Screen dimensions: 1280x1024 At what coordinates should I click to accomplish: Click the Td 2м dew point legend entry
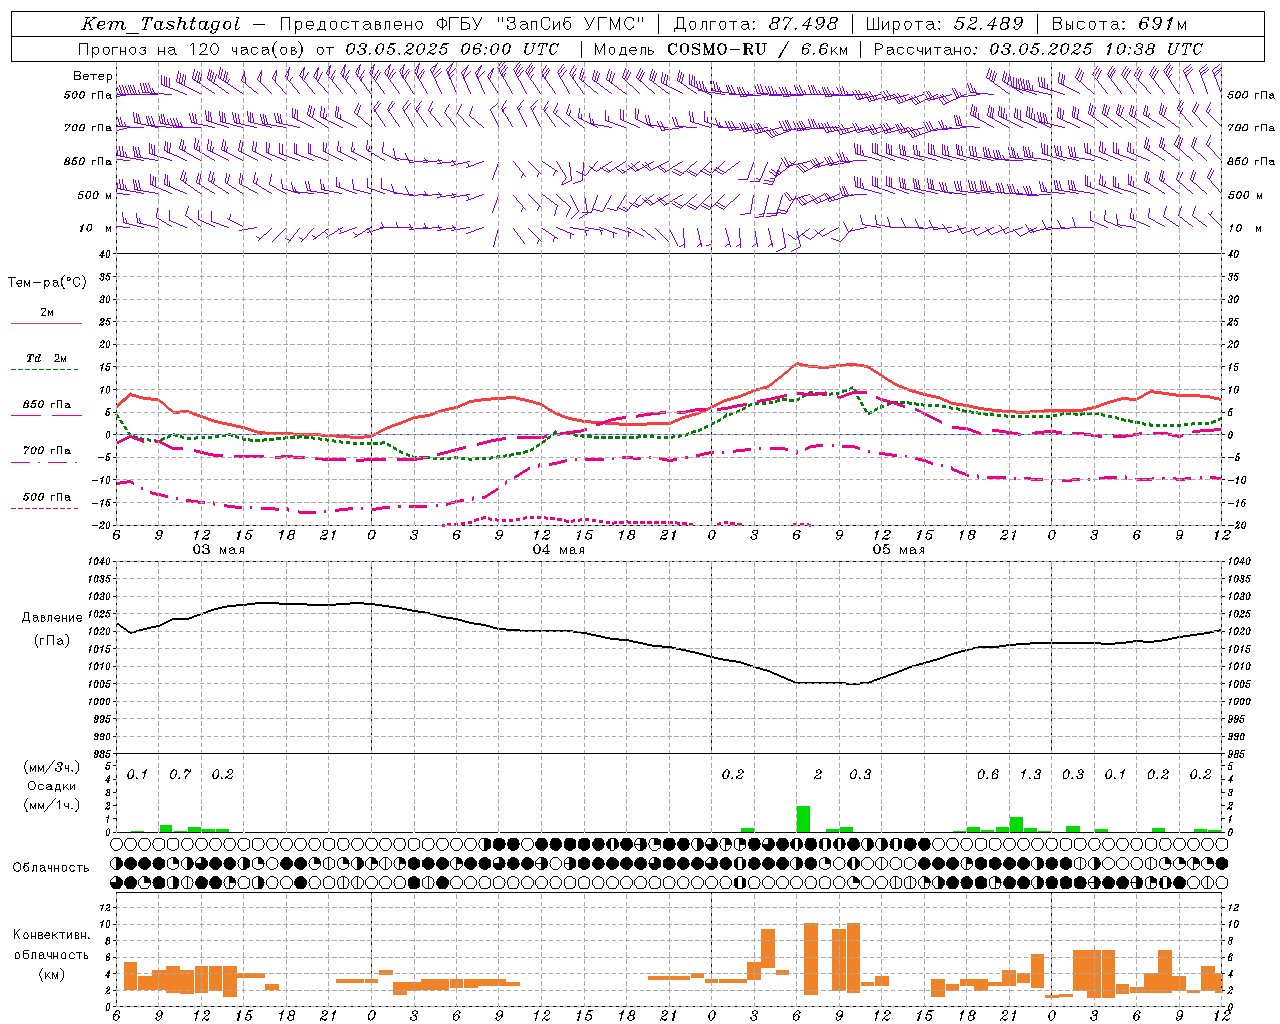click(47, 358)
